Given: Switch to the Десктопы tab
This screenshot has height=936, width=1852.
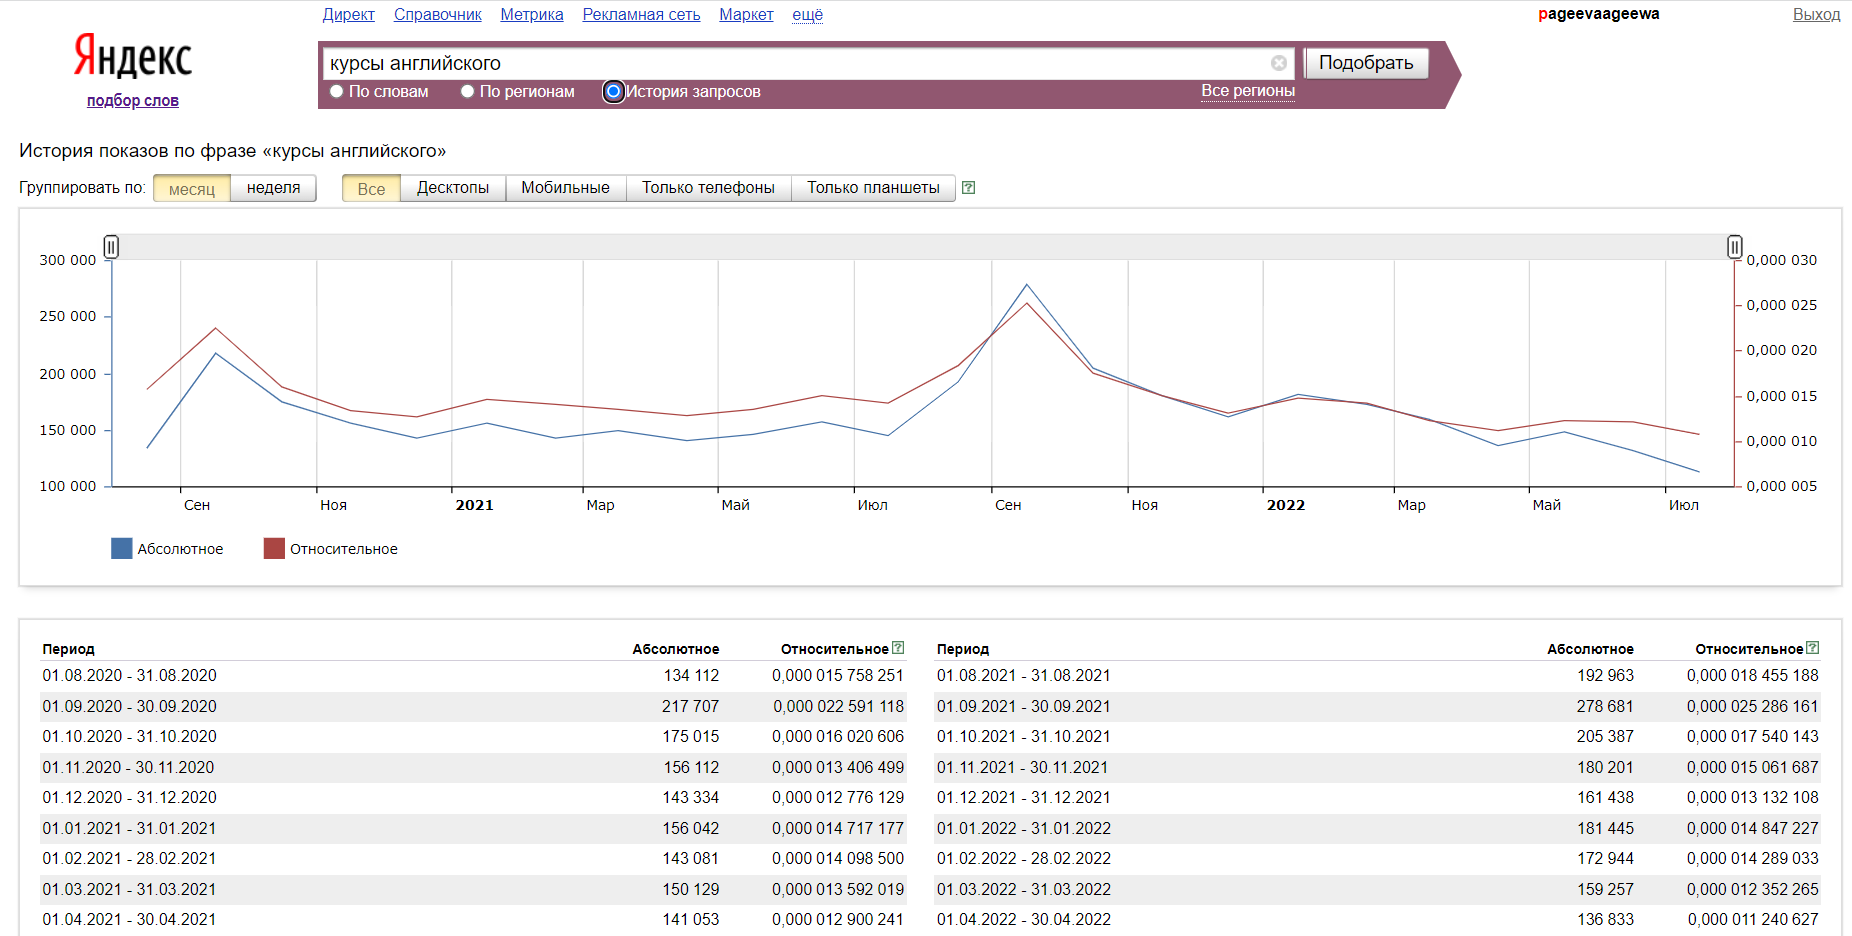Looking at the screenshot, I should (x=453, y=188).
